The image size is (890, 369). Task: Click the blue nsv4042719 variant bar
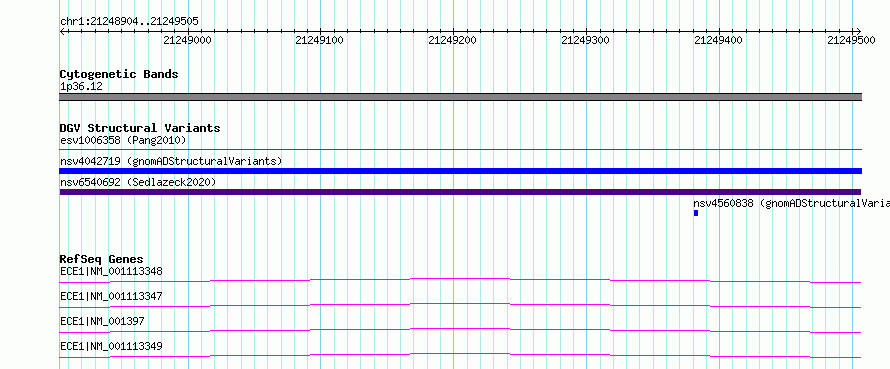(x=460, y=171)
